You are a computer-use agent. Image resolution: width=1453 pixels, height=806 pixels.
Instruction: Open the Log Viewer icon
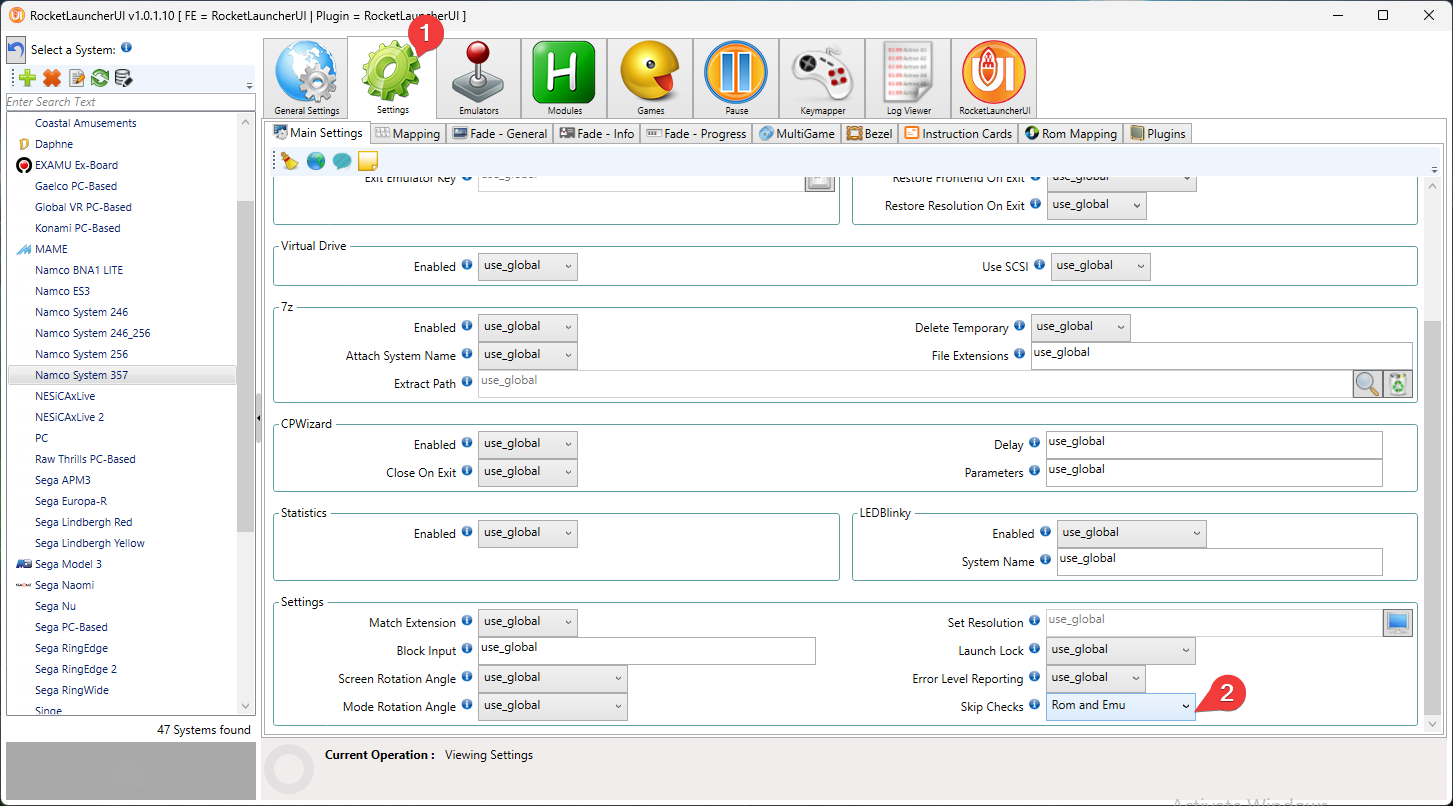pyautogui.click(x=909, y=79)
